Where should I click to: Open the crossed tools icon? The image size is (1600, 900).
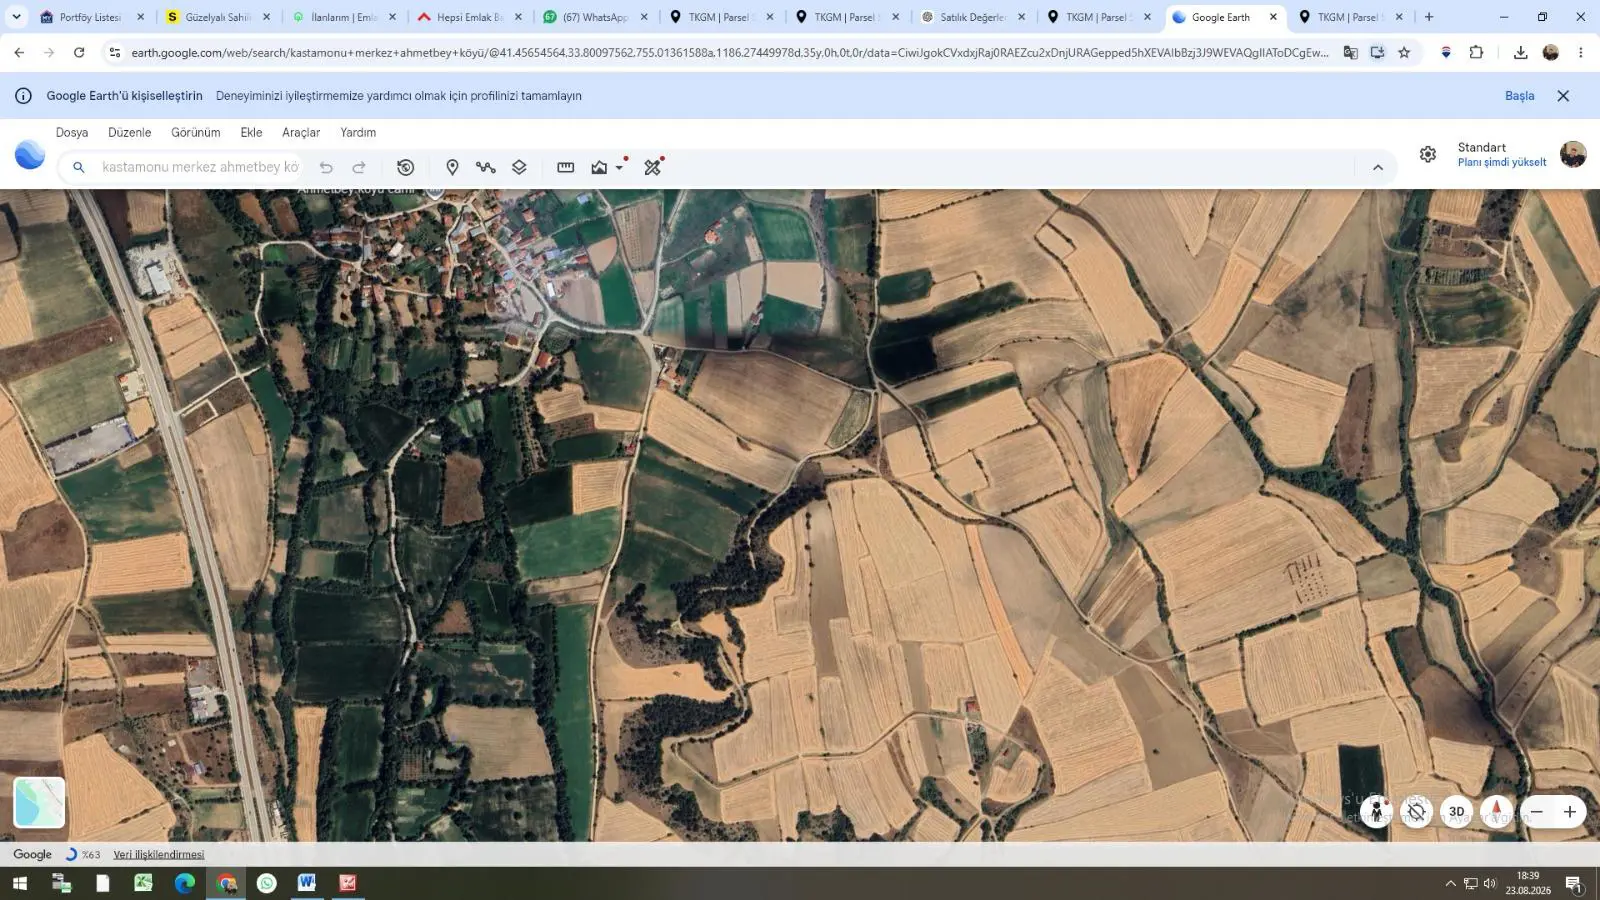(x=653, y=167)
